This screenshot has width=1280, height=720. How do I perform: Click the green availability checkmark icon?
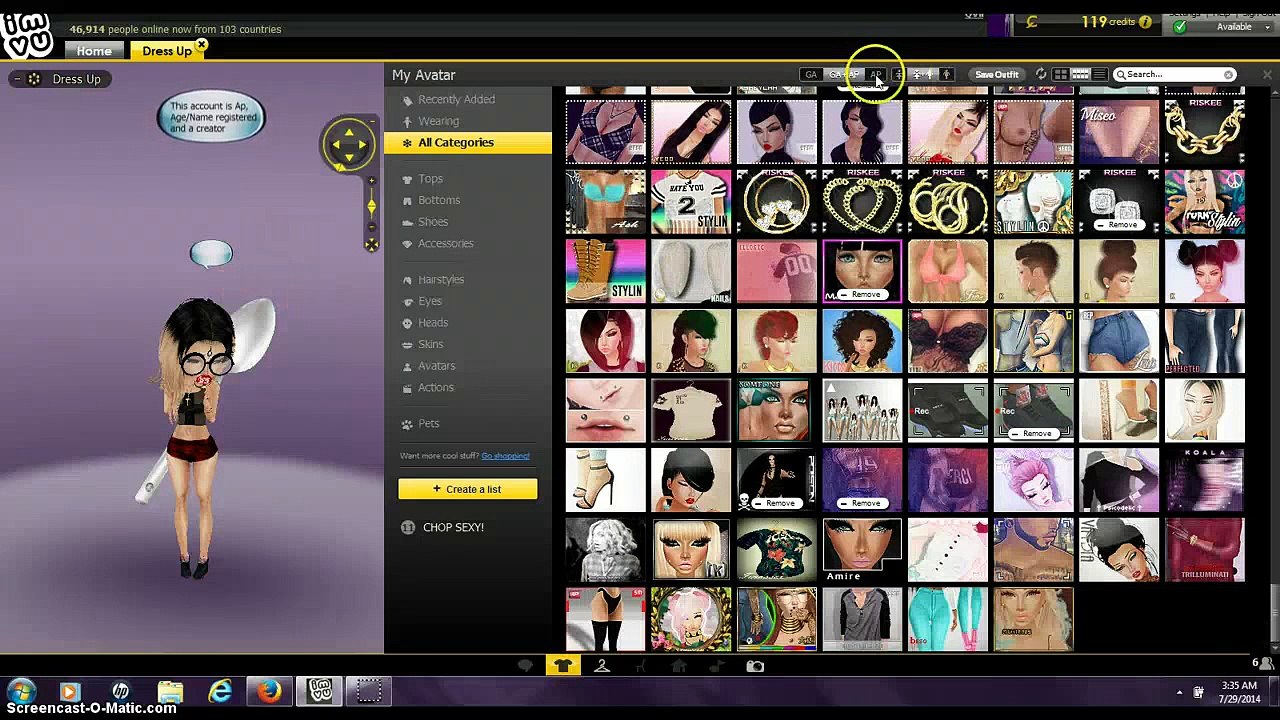pyautogui.click(x=1180, y=27)
